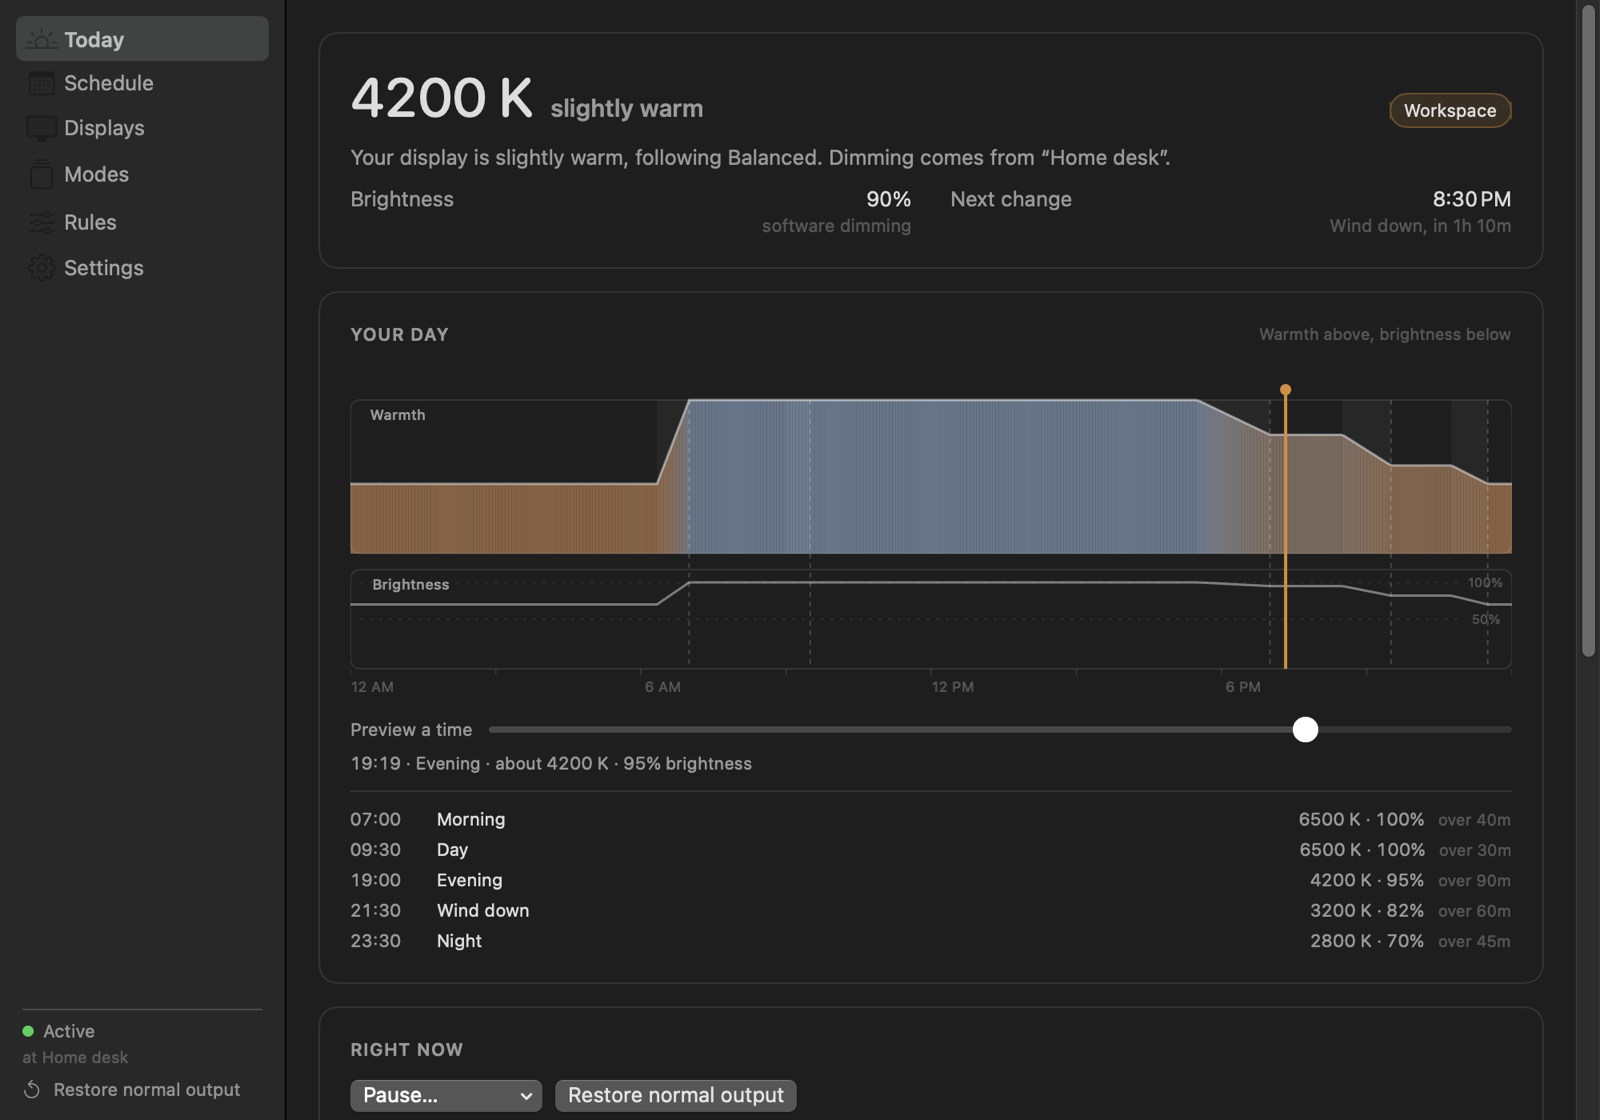The image size is (1600, 1120).
Task: Click the 'at Home desk' status text
Action: [75, 1057]
